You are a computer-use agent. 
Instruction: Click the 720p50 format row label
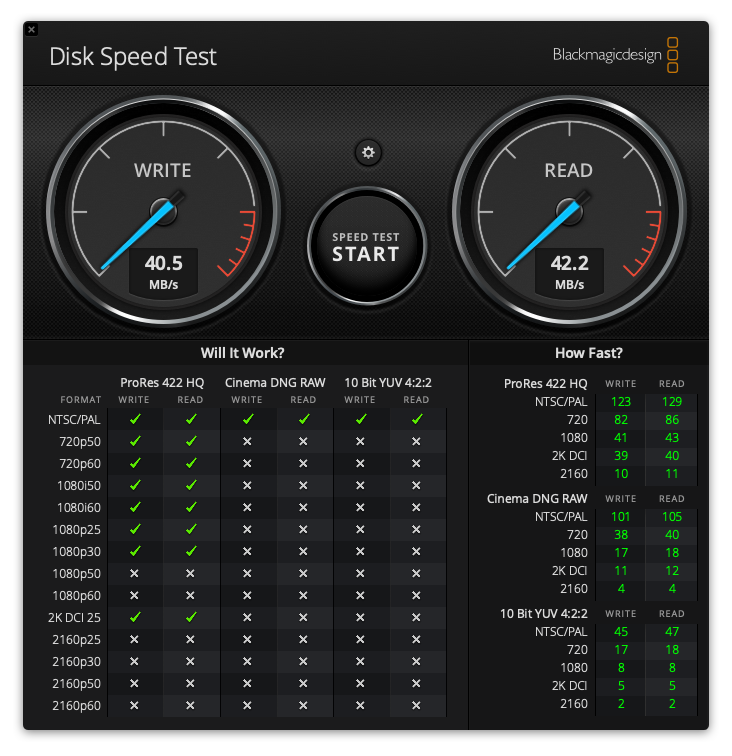click(80, 442)
